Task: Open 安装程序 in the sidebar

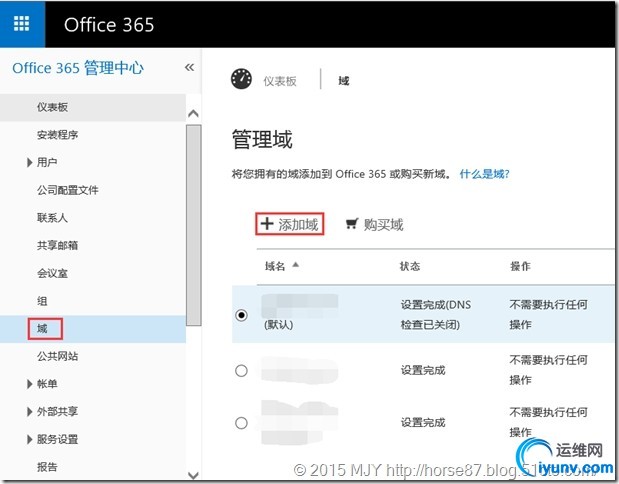Action: click(58, 135)
